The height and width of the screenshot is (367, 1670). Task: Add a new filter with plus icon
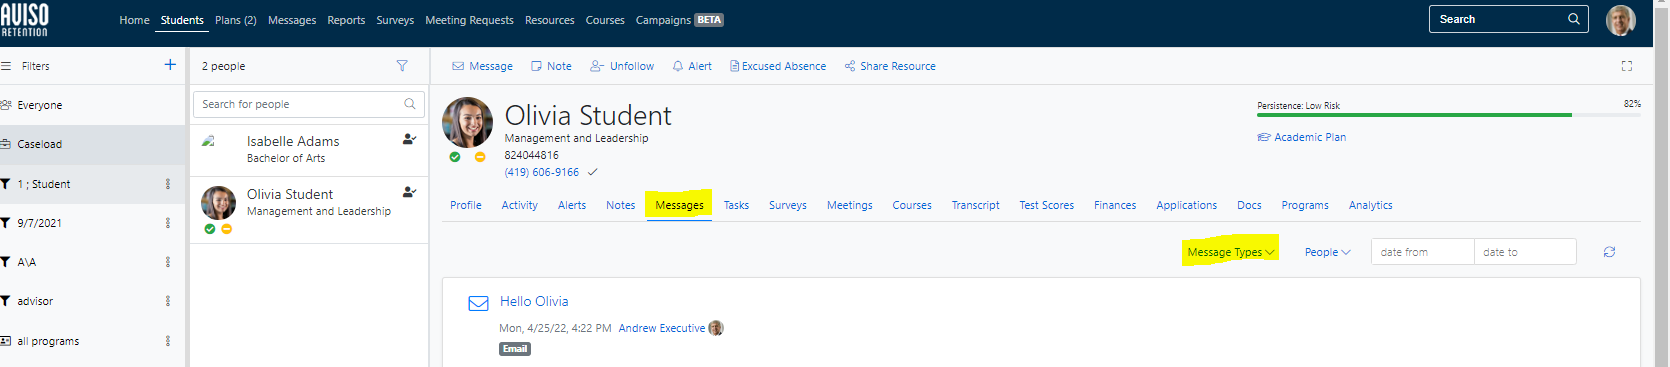[170, 65]
